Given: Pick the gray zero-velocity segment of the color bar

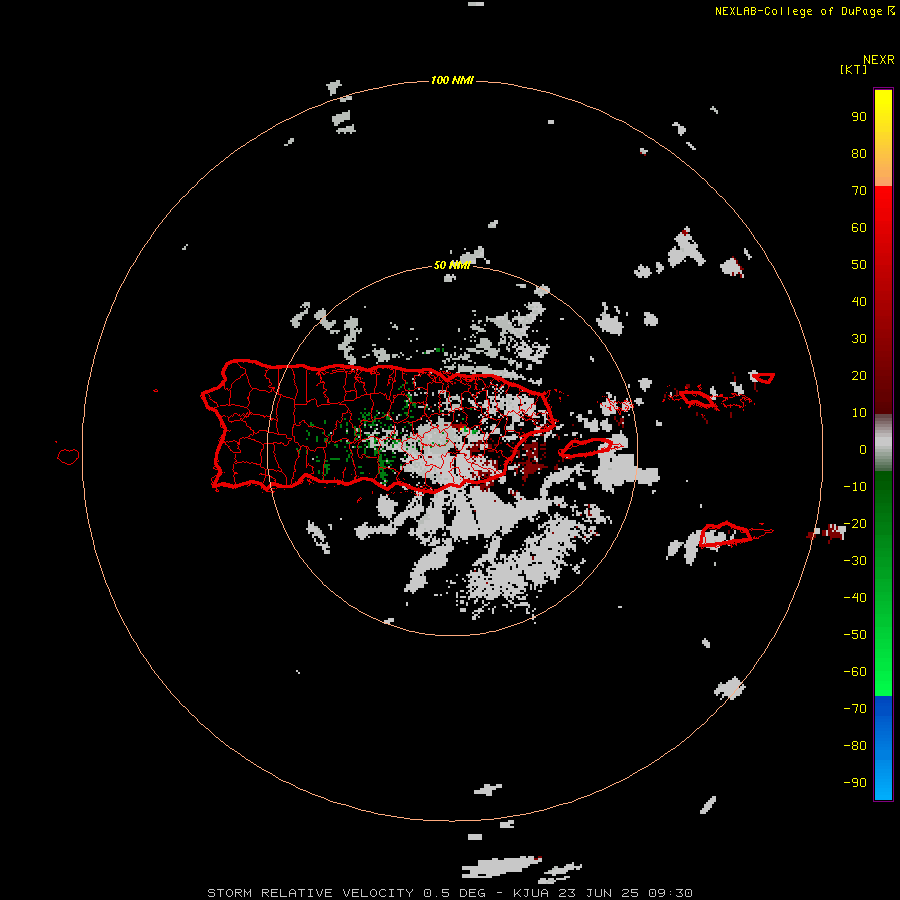Looking at the screenshot, I should pos(883,443).
